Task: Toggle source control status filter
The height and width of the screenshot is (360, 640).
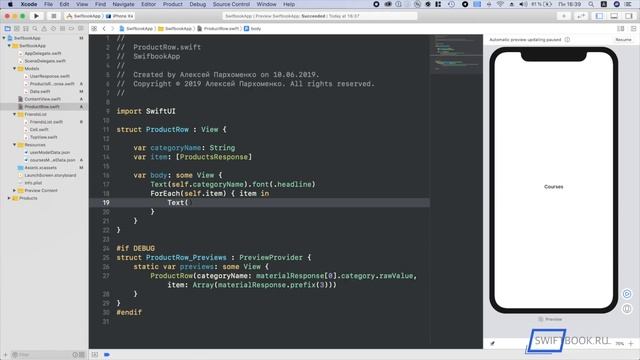Action: click(x=82, y=355)
